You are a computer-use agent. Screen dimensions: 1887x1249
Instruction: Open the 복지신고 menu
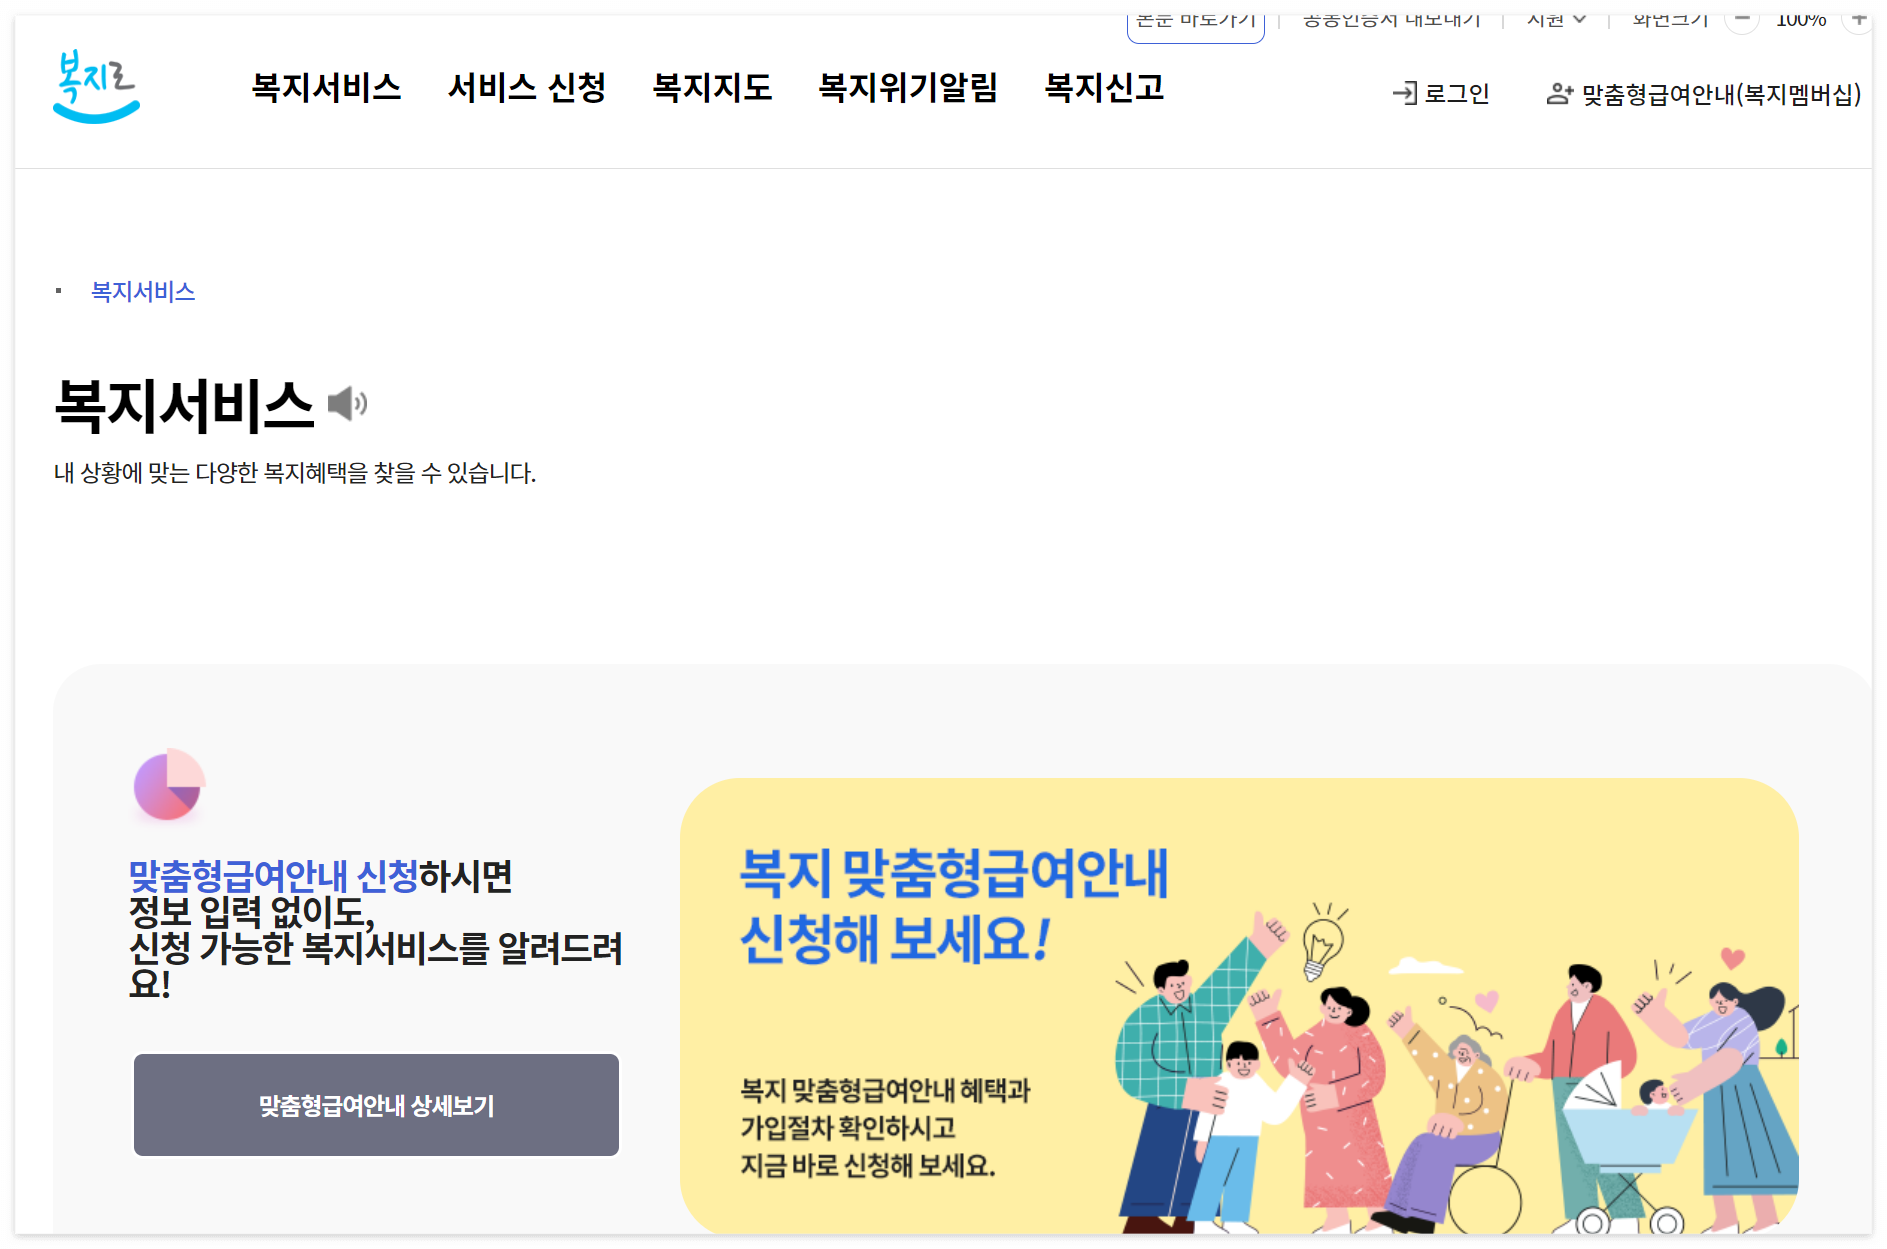click(x=1104, y=88)
